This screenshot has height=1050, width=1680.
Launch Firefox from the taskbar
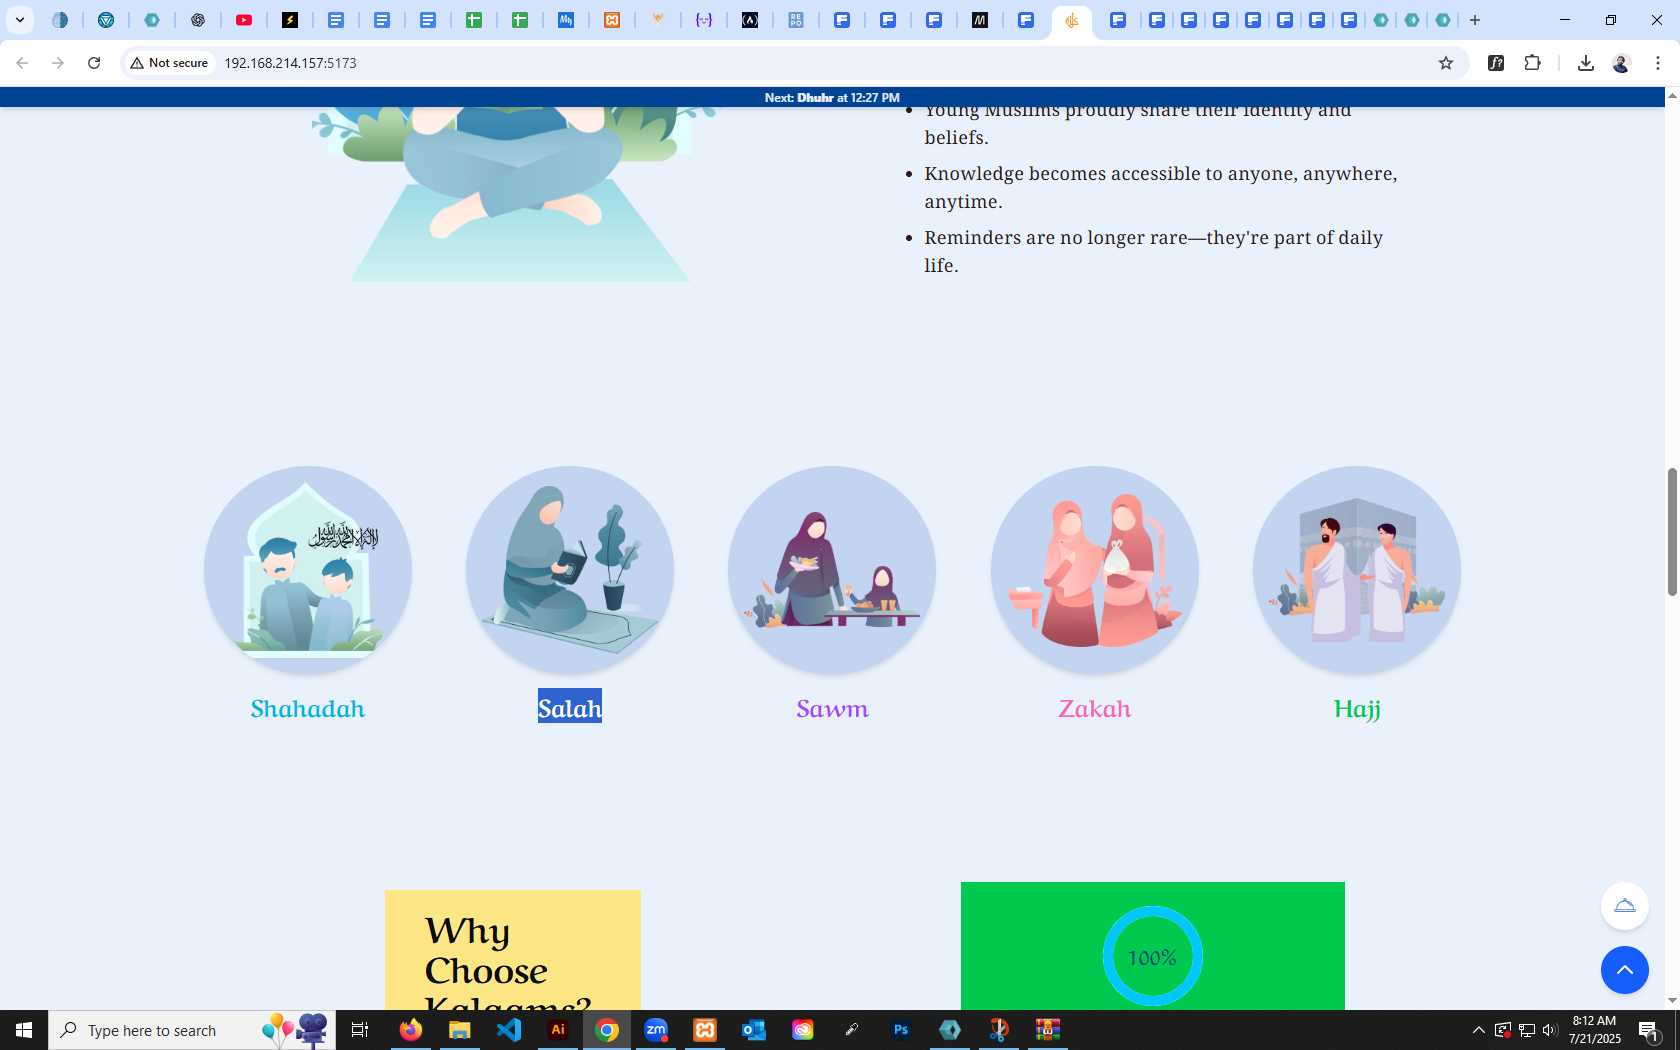pyautogui.click(x=410, y=1030)
